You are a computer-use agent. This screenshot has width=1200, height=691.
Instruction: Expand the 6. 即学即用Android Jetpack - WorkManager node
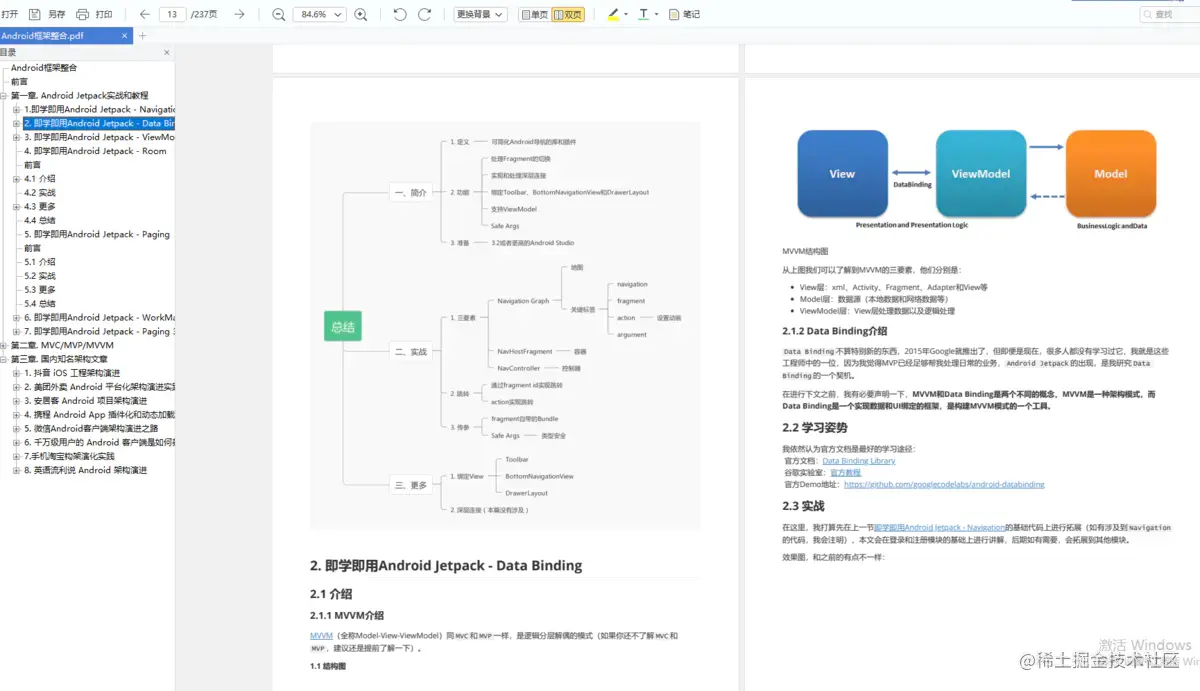[16, 317]
